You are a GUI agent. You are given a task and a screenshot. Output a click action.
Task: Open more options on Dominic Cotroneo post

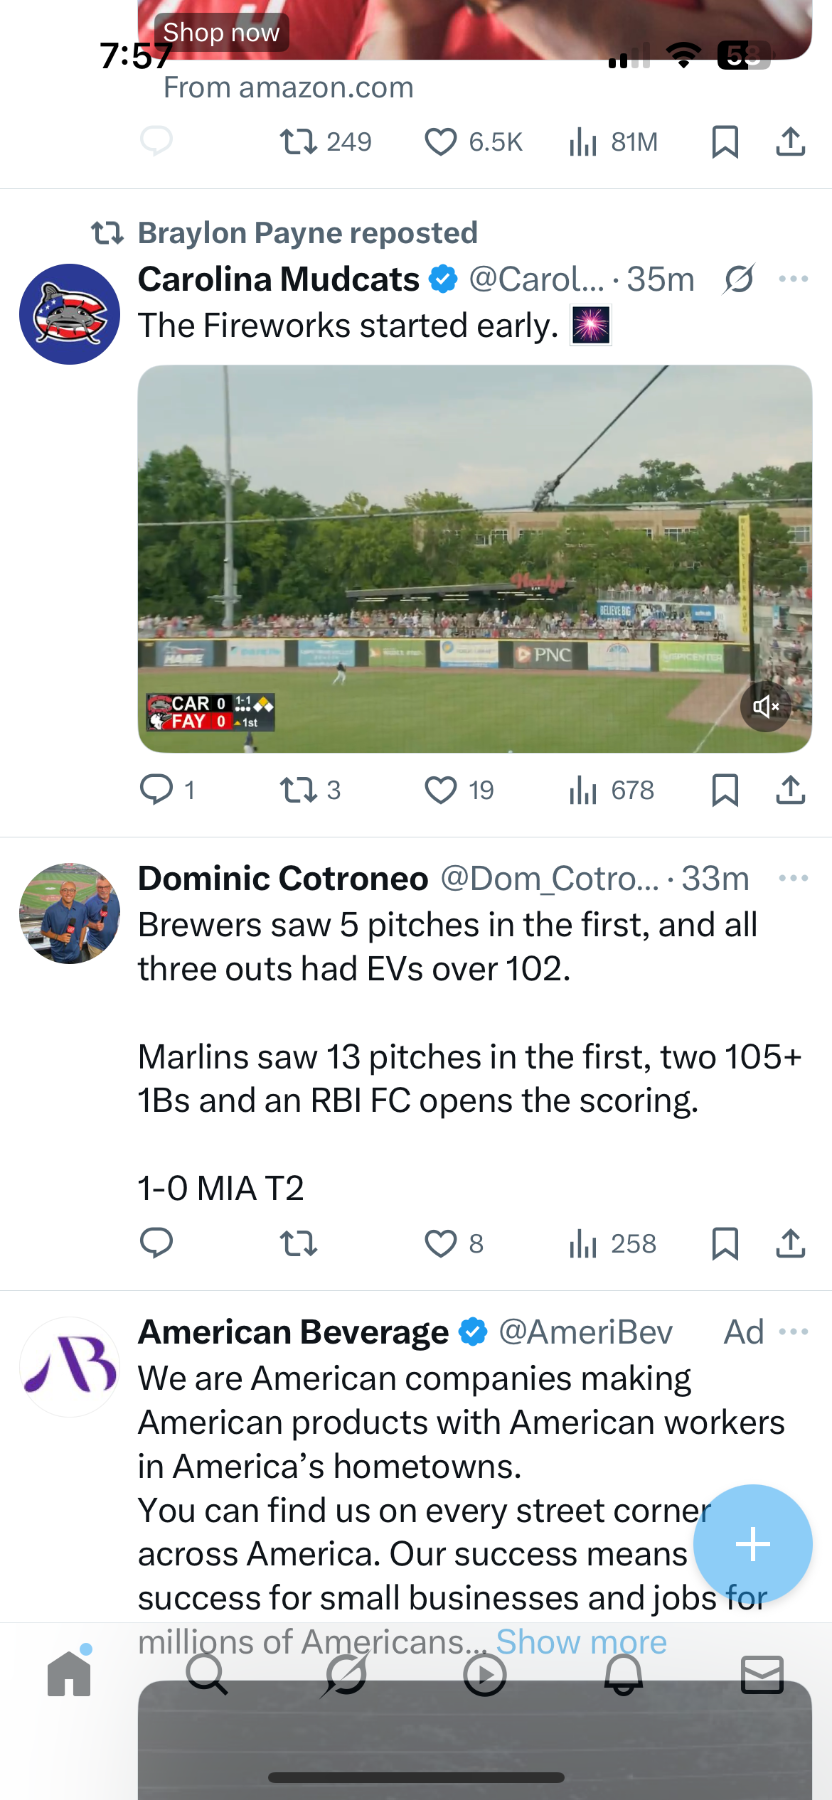pos(793,878)
